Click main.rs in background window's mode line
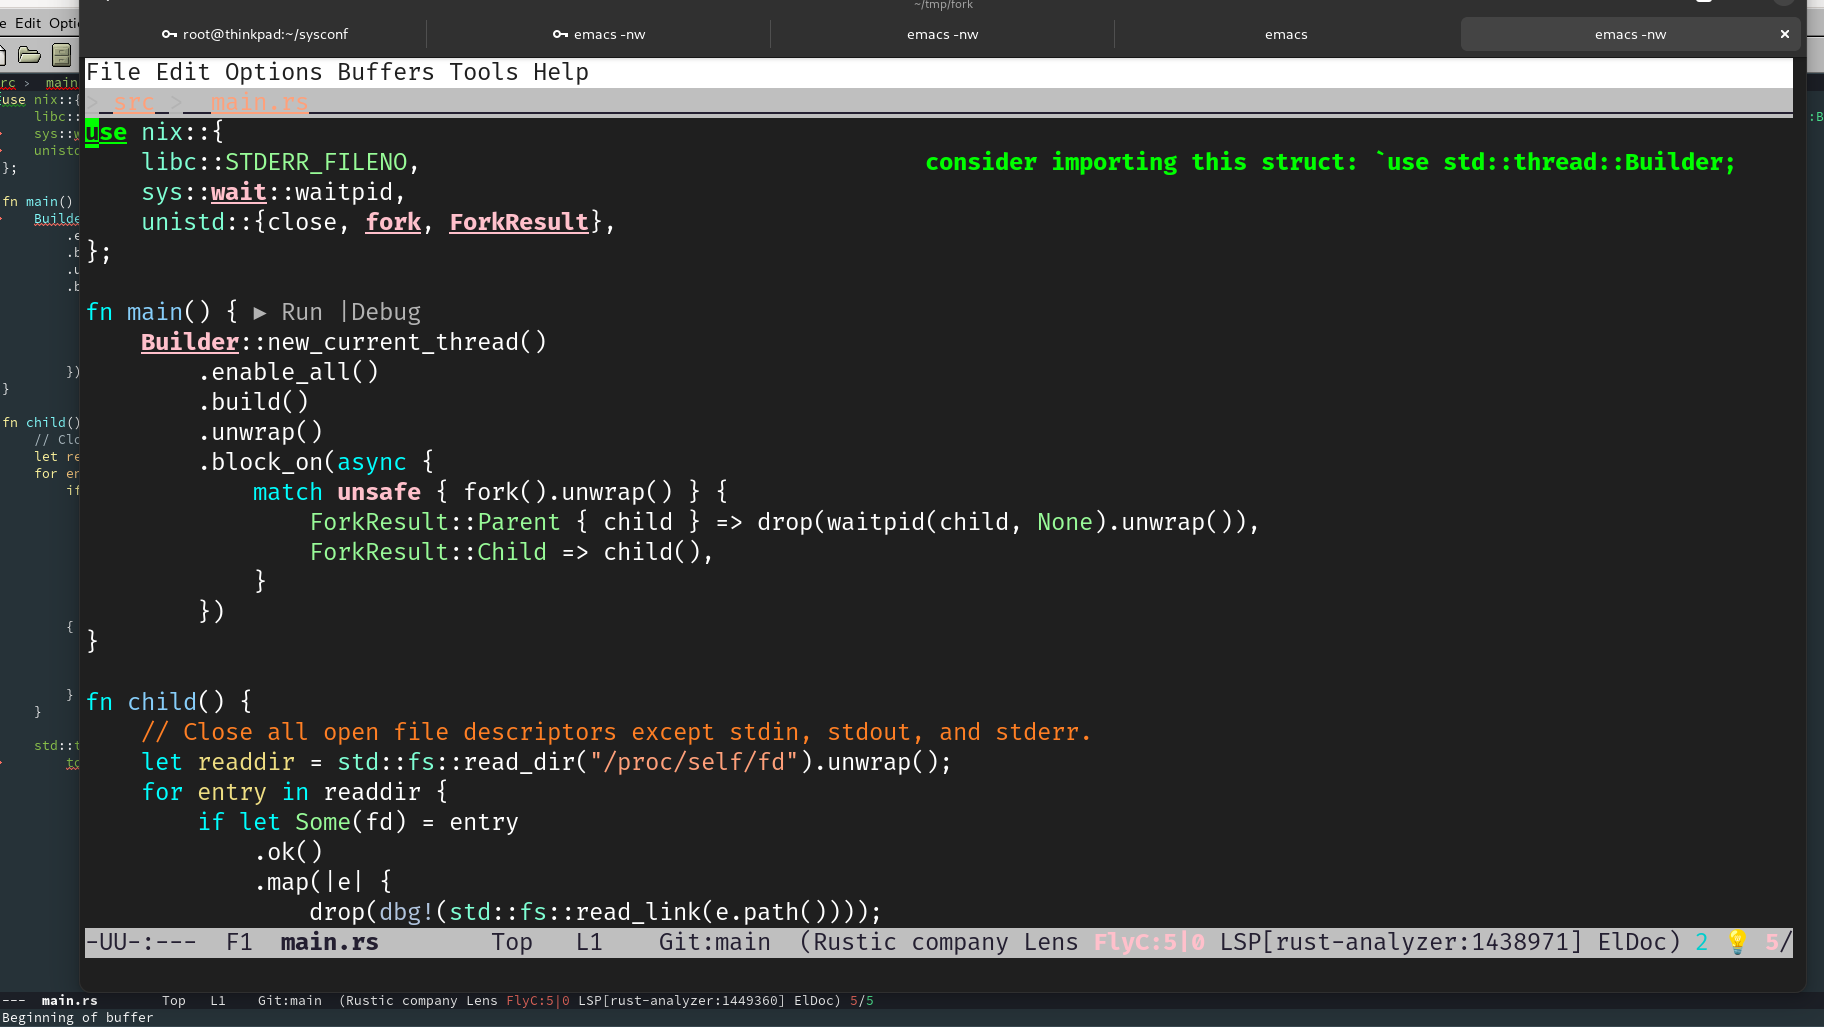This screenshot has height=1027, width=1824. (70, 1000)
